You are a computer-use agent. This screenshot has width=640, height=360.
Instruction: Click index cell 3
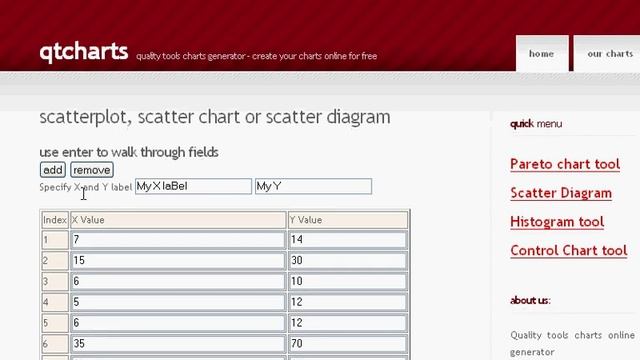pos(55,281)
